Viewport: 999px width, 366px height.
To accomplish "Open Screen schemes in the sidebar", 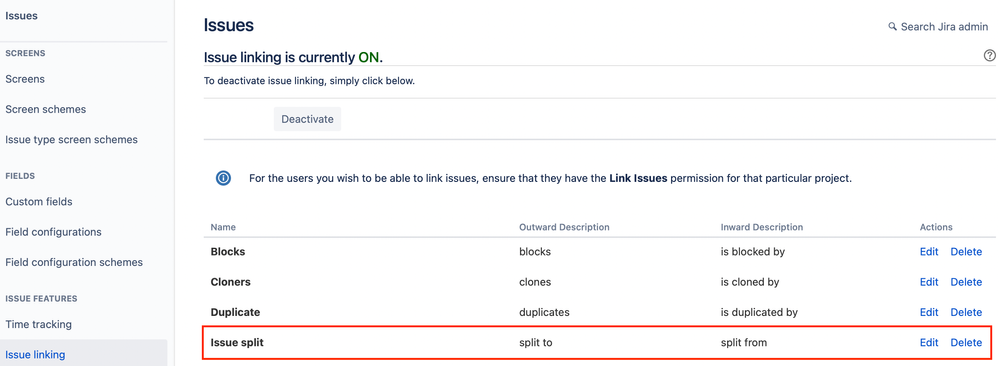I will click(x=46, y=109).
